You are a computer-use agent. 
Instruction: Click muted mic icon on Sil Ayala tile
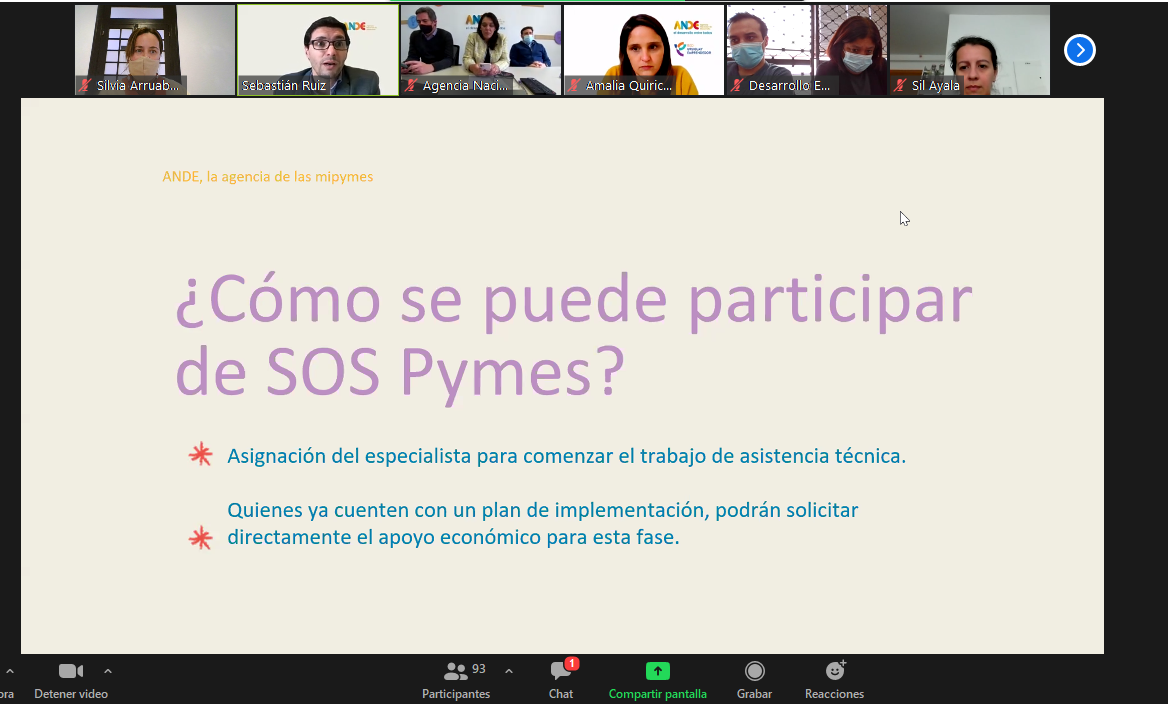900,86
